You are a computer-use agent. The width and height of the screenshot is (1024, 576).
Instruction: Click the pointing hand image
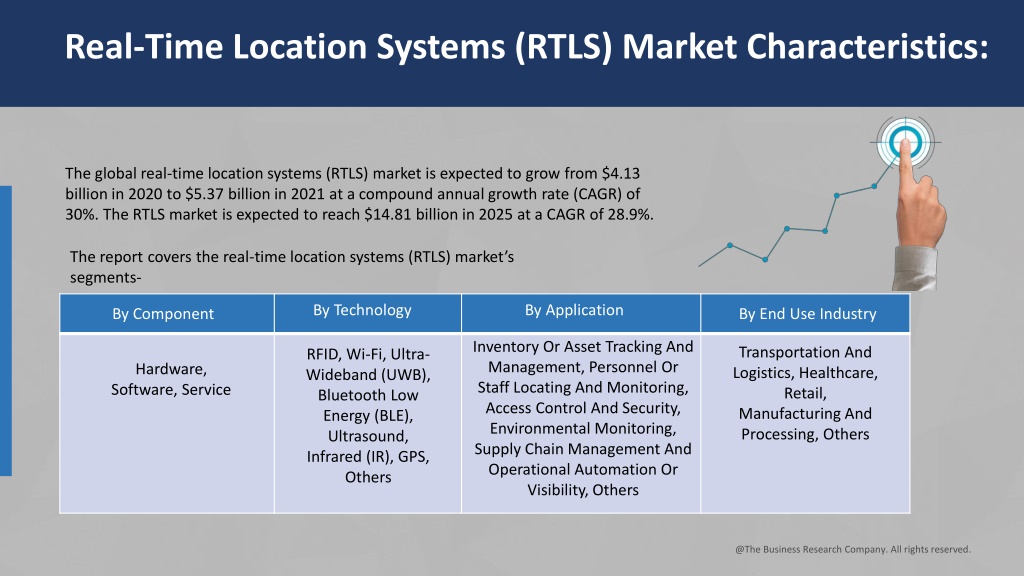pyautogui.click(x=919, y=216)
